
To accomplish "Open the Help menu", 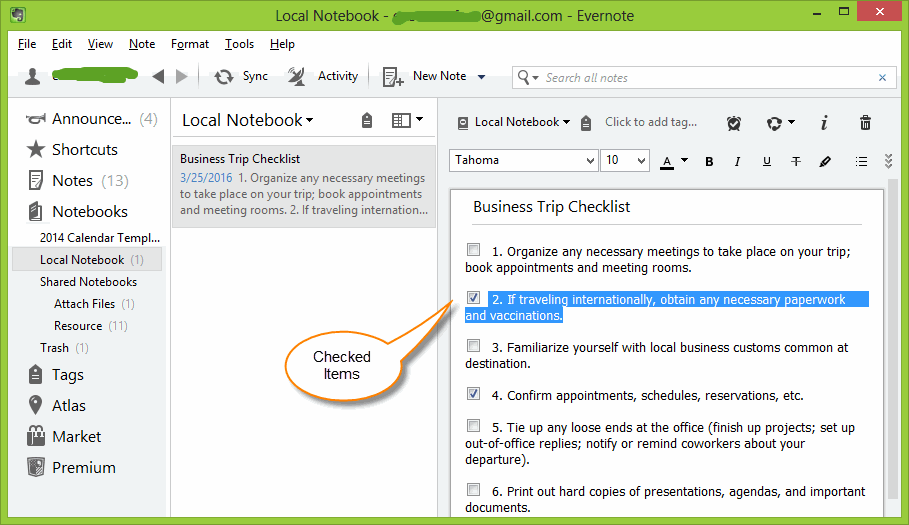I will (282, 44).
